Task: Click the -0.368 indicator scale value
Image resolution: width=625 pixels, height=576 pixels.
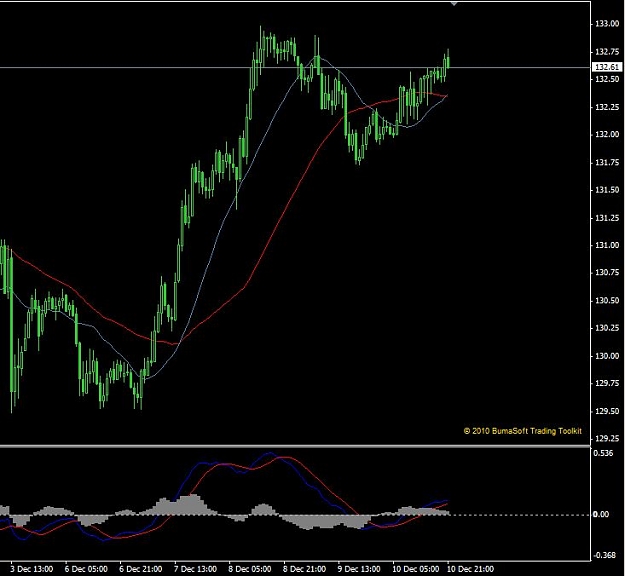Action: point(604,555)
